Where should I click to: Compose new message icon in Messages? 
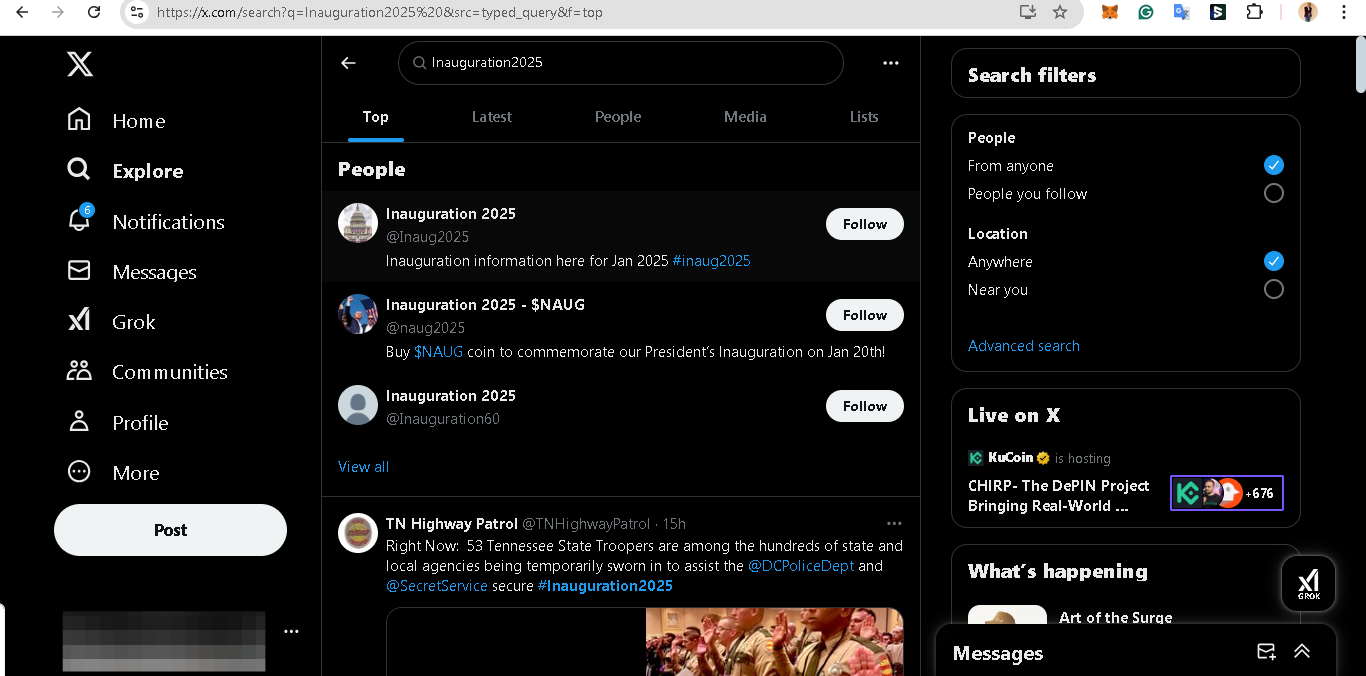[1266, 652]
